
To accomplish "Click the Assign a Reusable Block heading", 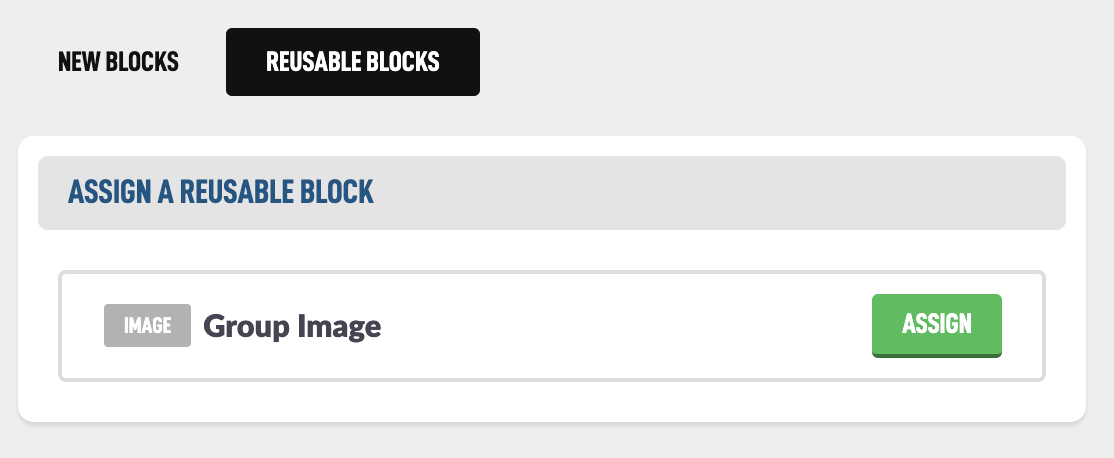I will 220,192.
